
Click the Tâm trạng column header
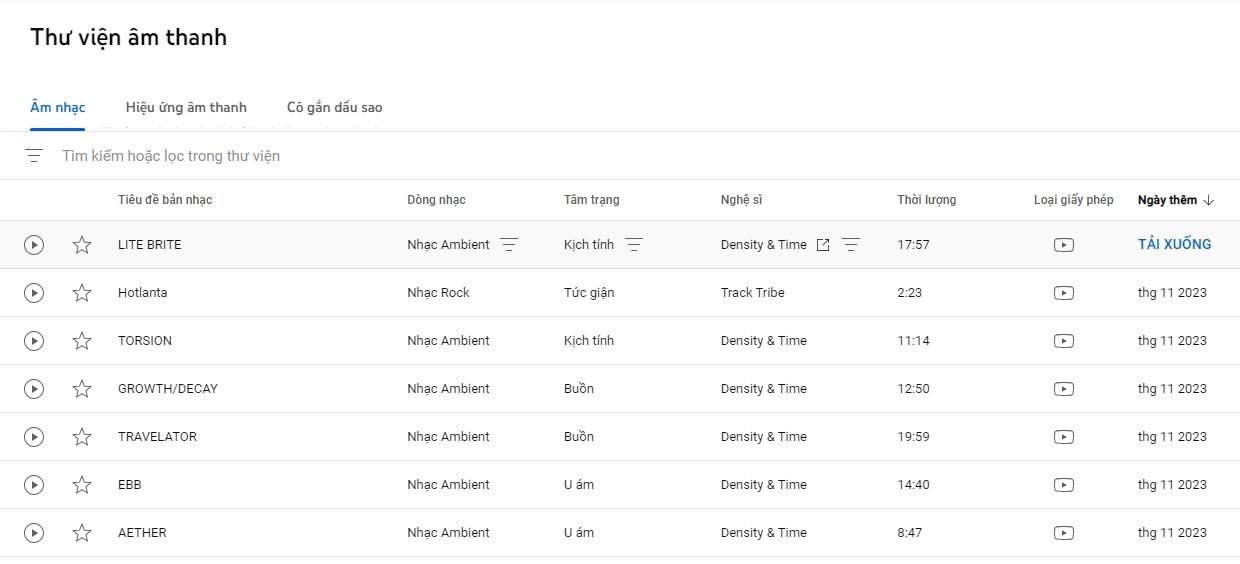pos(591,200)
